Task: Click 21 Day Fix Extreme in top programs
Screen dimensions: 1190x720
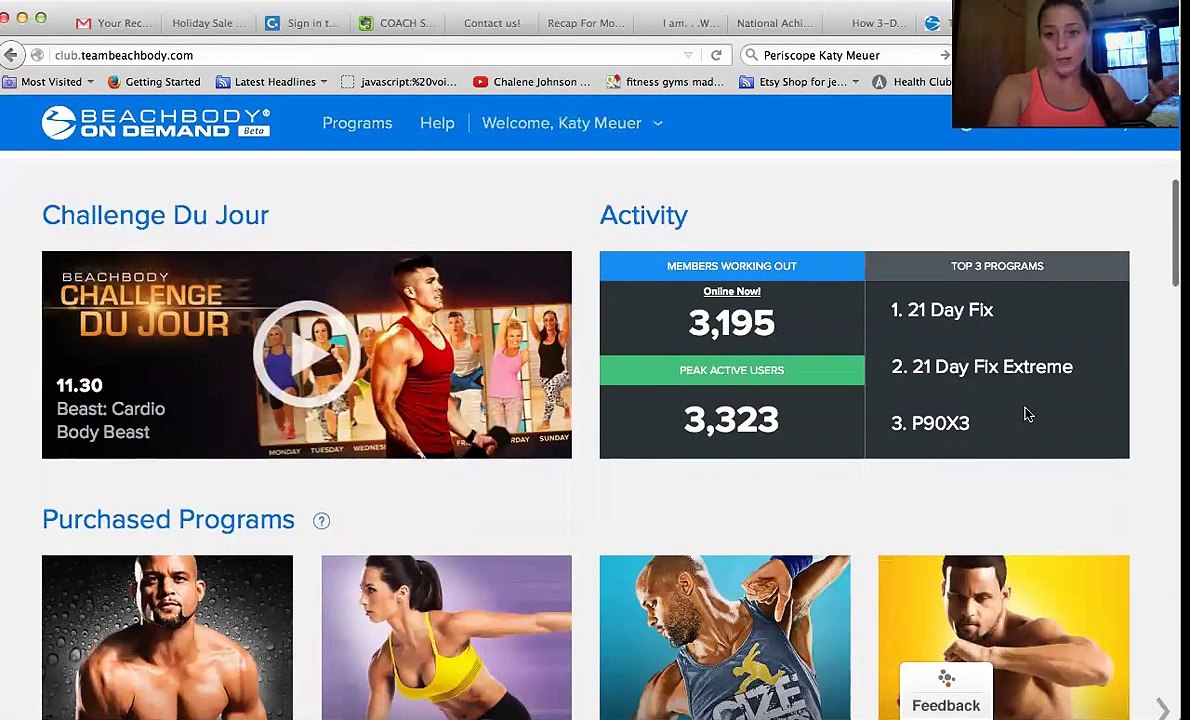Action: (x=982, y=366)
